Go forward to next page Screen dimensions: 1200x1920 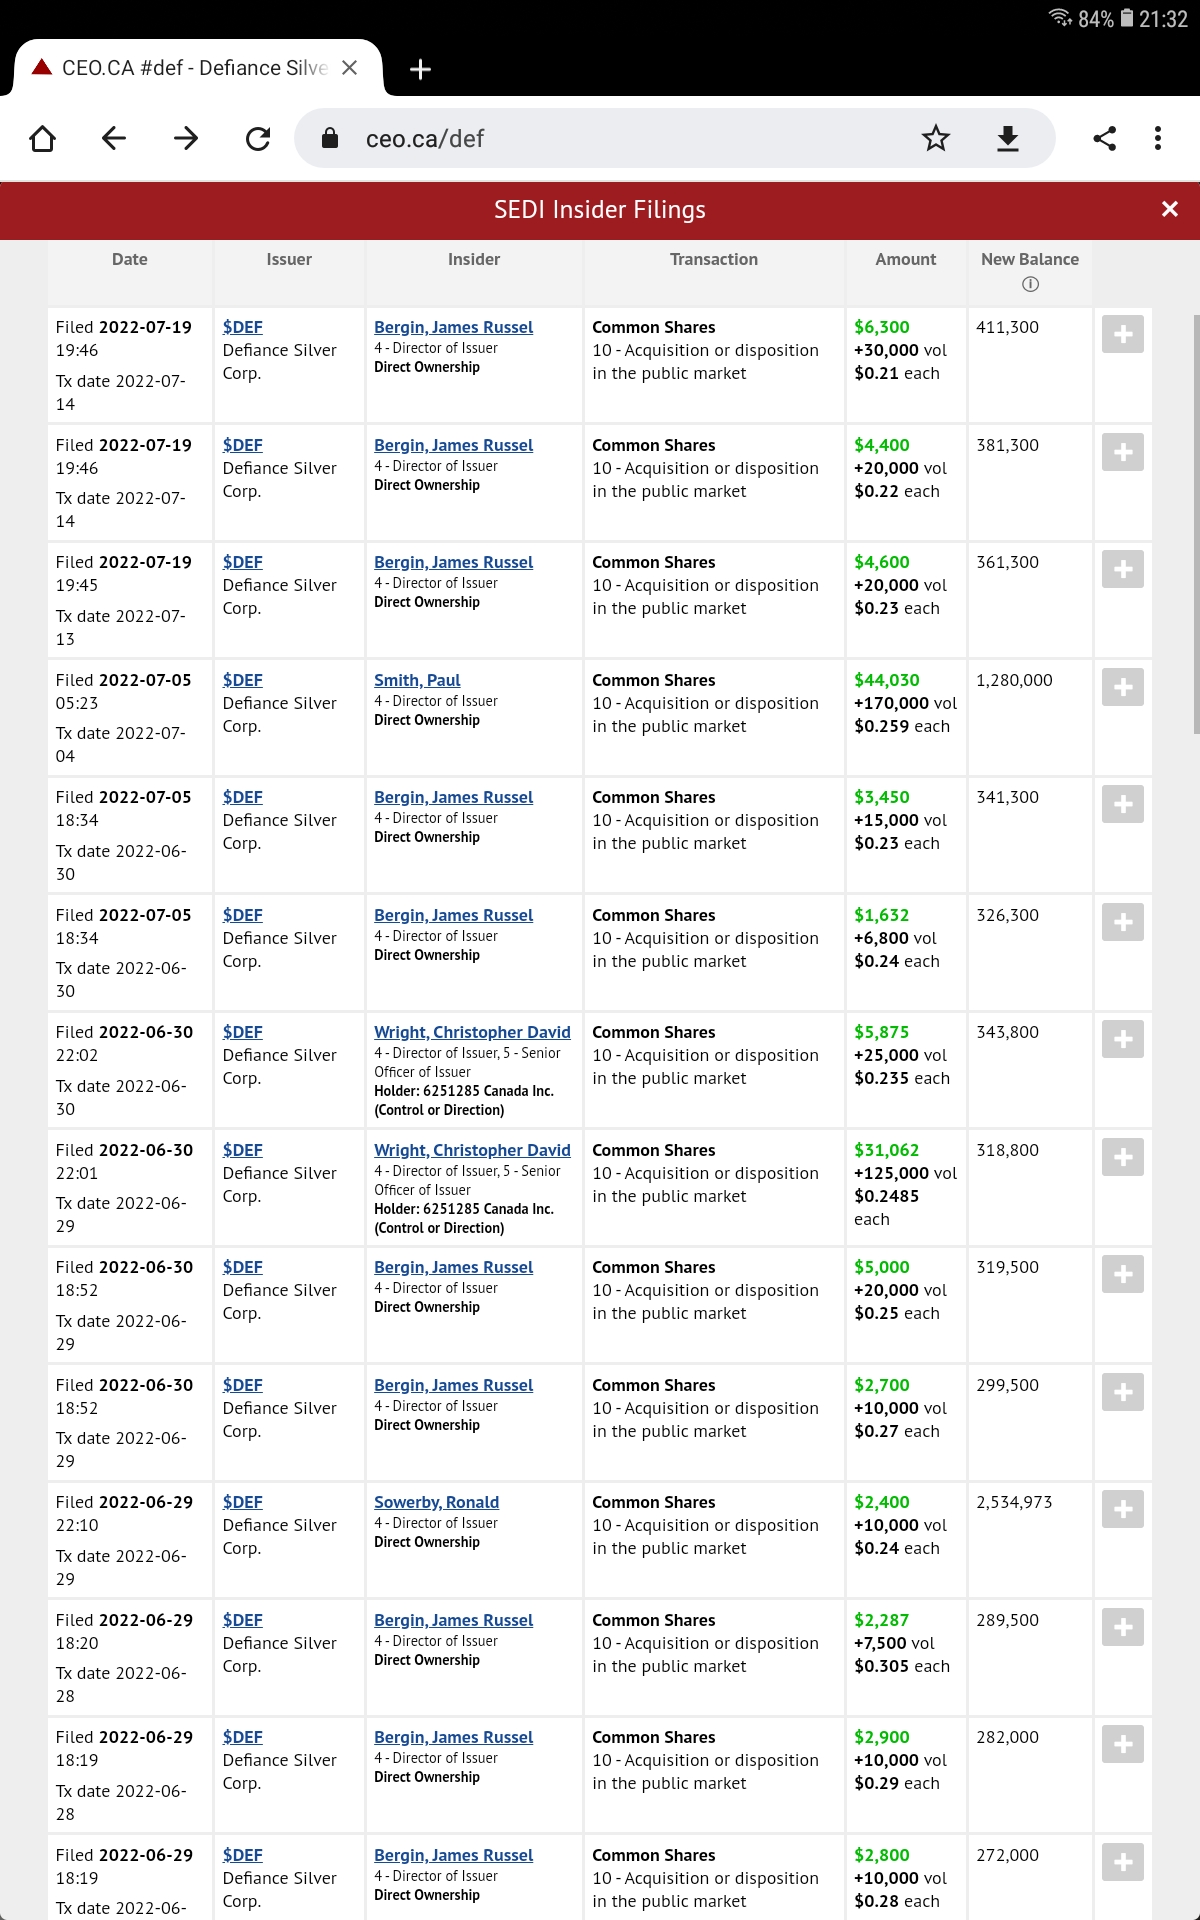[x=186, y=138]
